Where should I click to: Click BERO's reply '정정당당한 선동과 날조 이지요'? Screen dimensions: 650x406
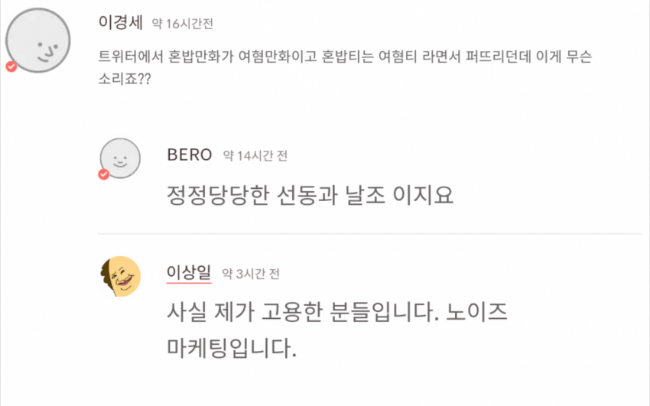[x=310, y=194]
